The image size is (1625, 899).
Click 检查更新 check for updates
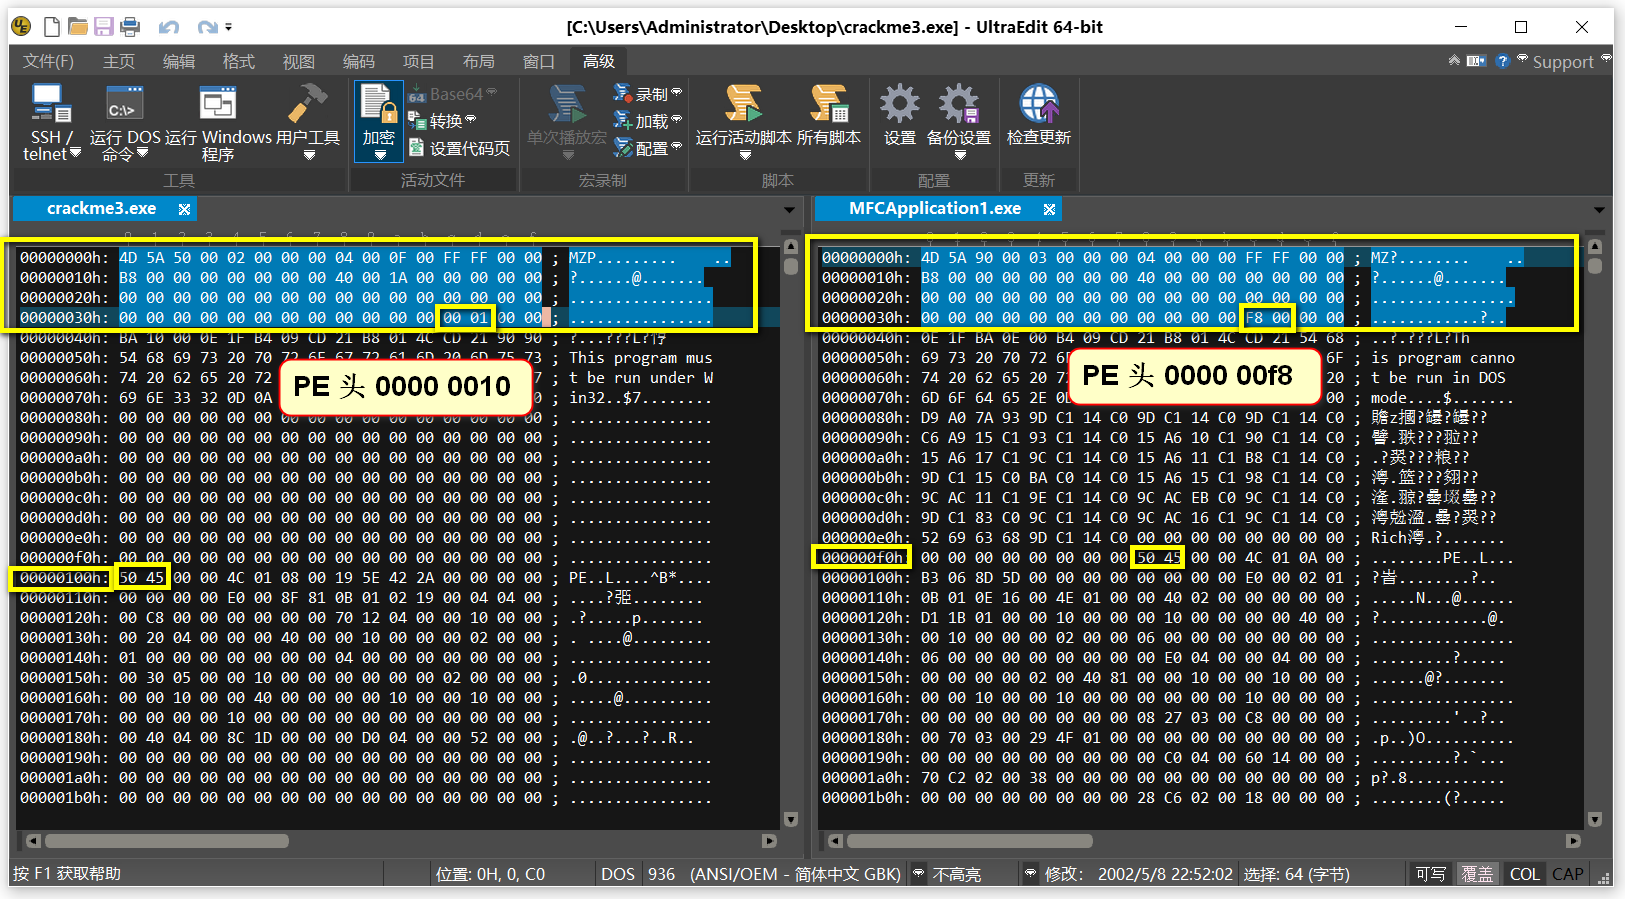tap(1039, 115)
